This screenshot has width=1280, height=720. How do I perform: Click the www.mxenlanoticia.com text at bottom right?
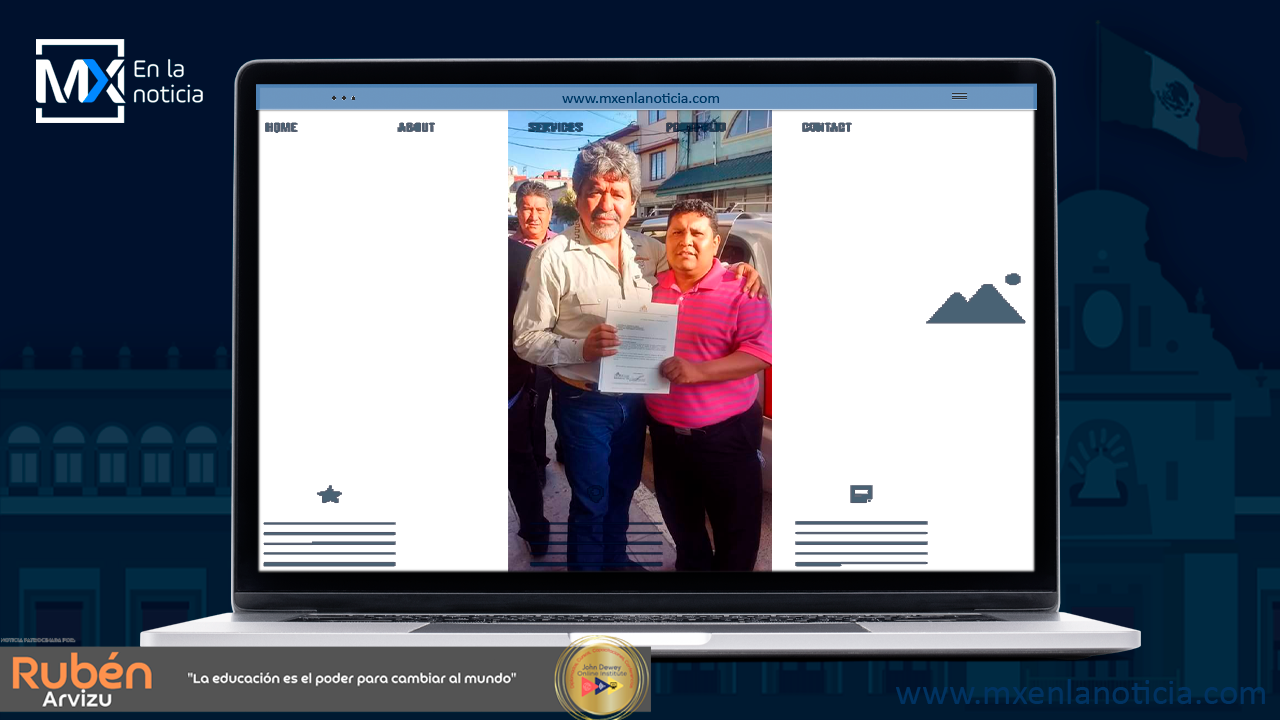tap(1081, 694)
